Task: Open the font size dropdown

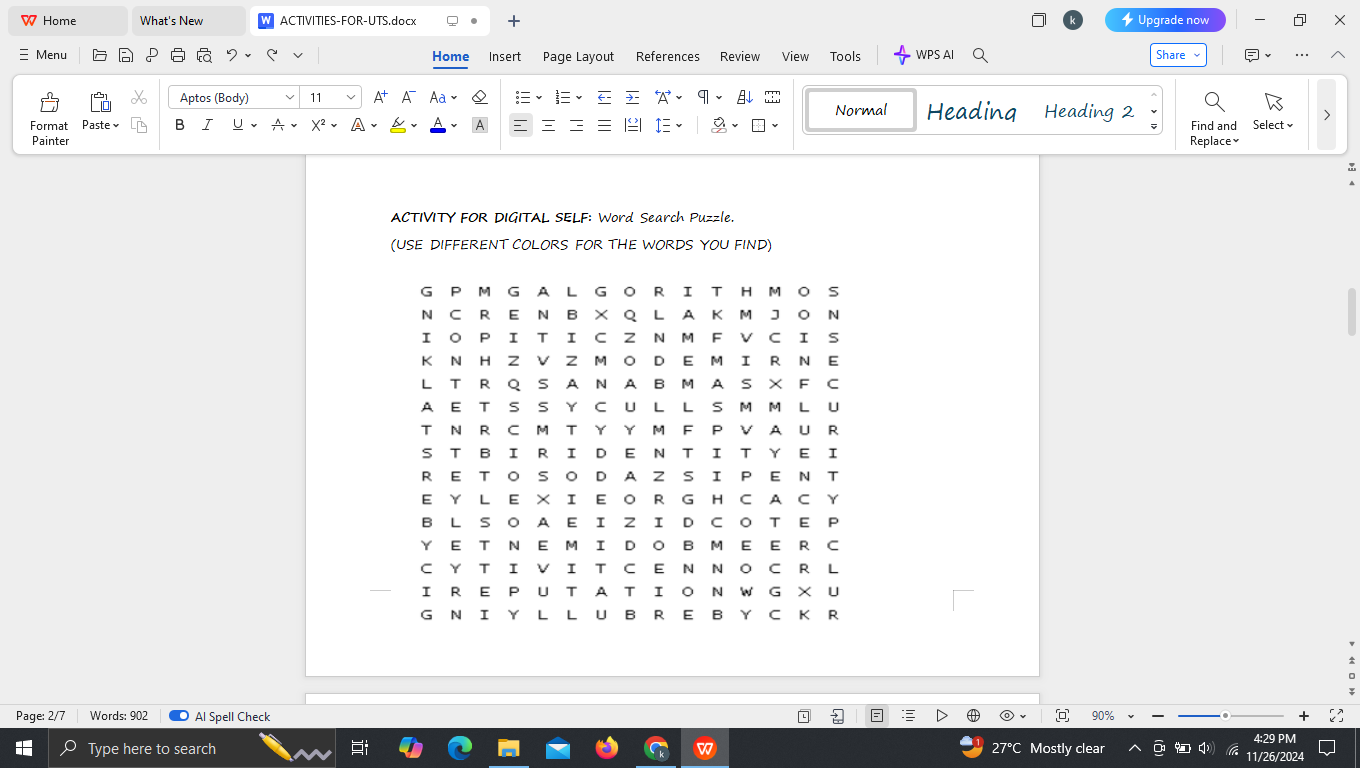Action: [350, 96]
